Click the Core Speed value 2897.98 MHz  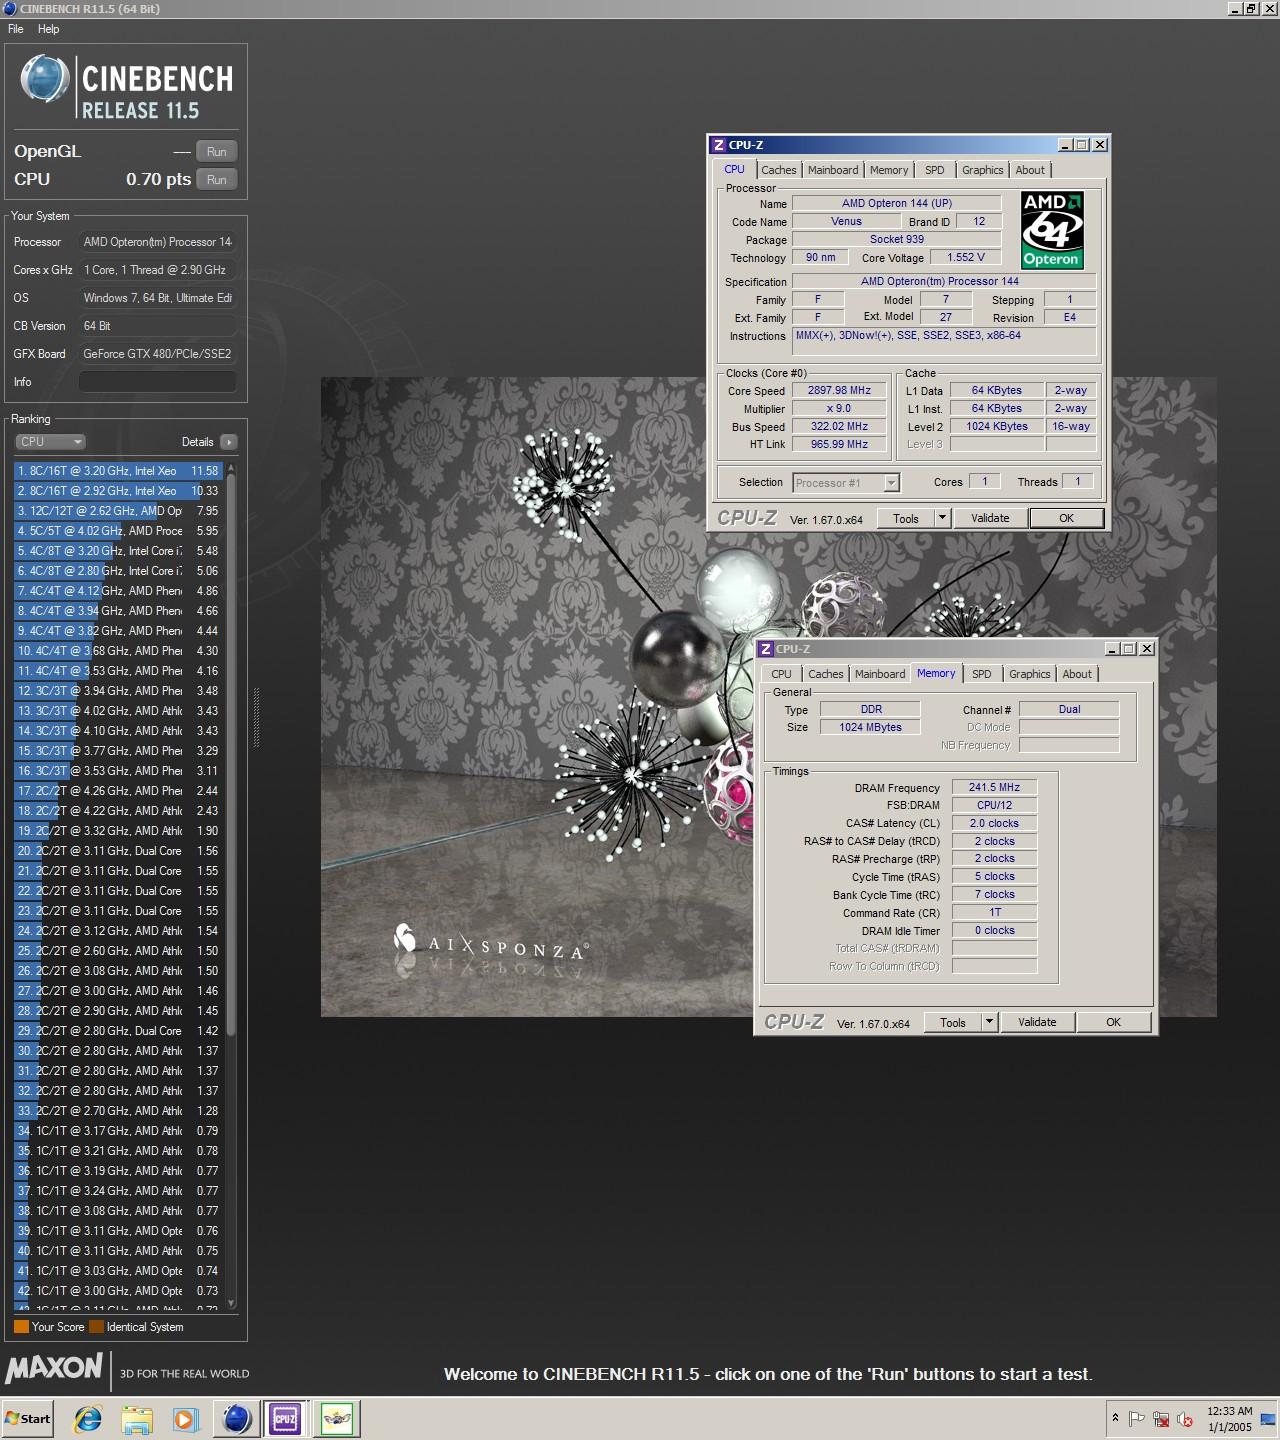839,391
